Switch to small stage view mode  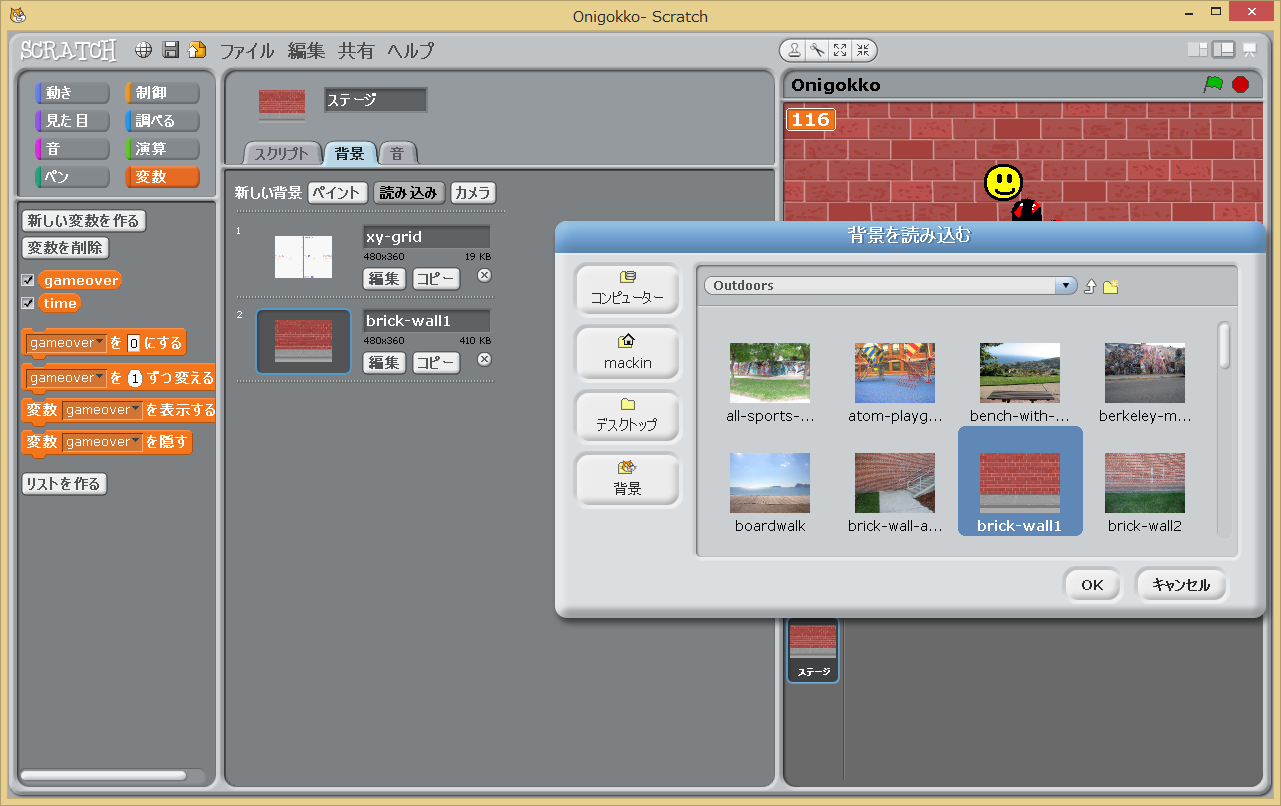[1197, 50]
